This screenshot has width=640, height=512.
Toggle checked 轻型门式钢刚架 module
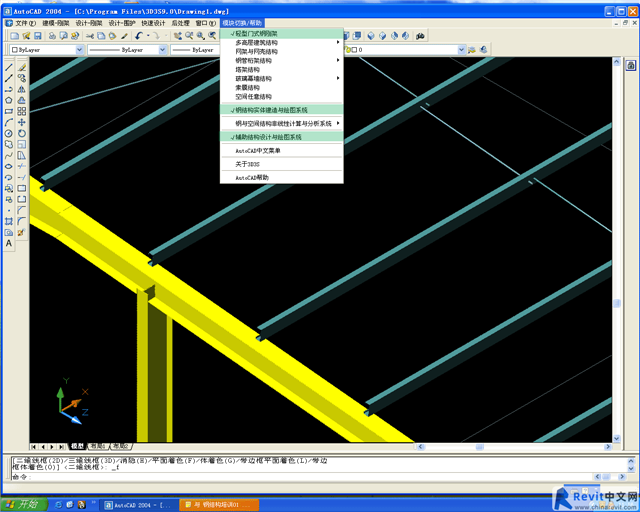[282, 33]
